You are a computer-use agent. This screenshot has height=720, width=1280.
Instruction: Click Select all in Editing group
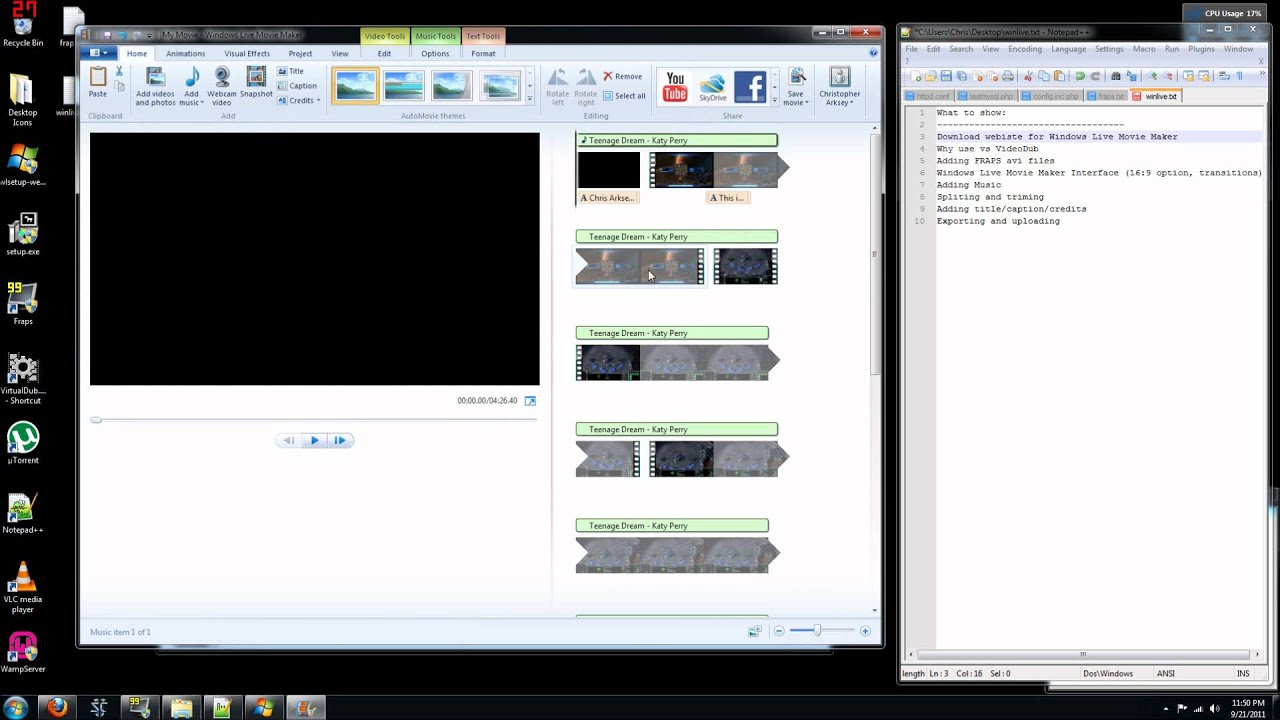click(x=624, y=96)
